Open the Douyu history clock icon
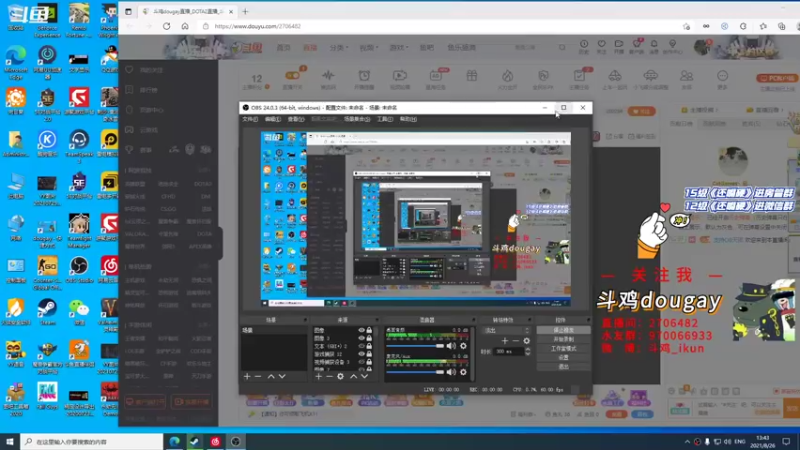The height and width of the screenshot is (450, 800). (x=584, y=46)
